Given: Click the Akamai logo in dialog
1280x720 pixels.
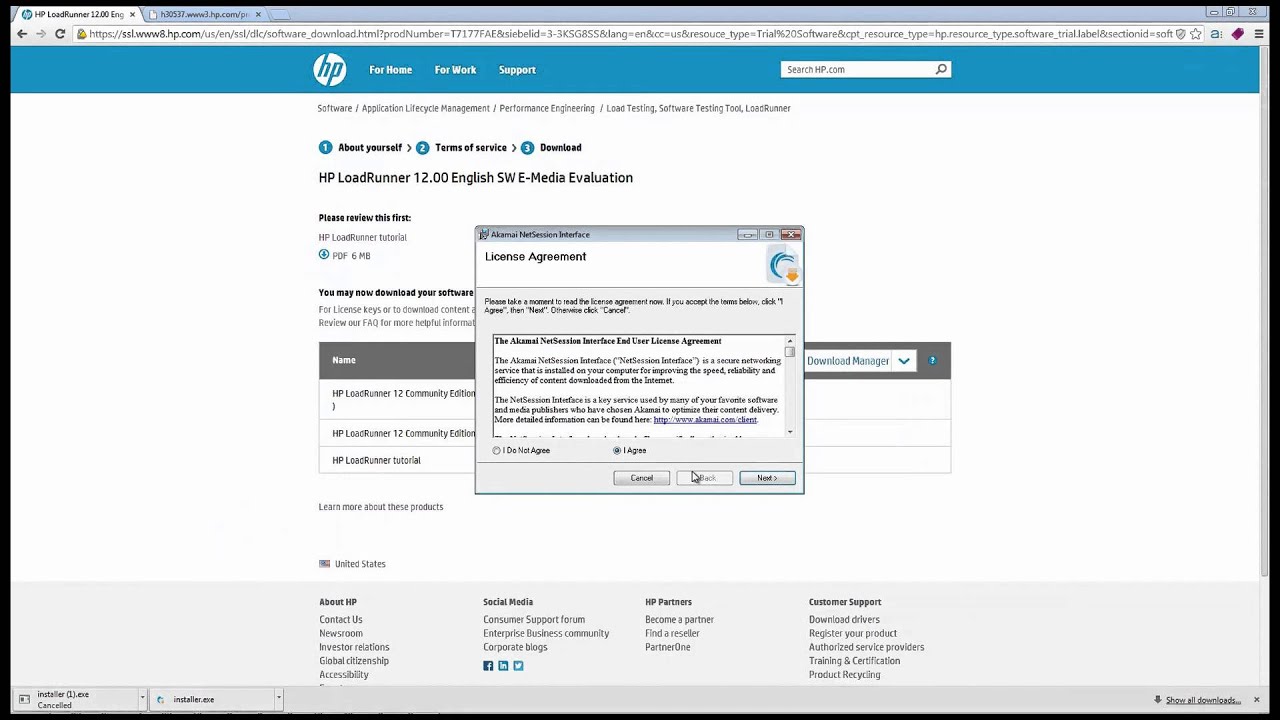Looking at the screenshot, I should pyautogui.click(x=783, y=266).
